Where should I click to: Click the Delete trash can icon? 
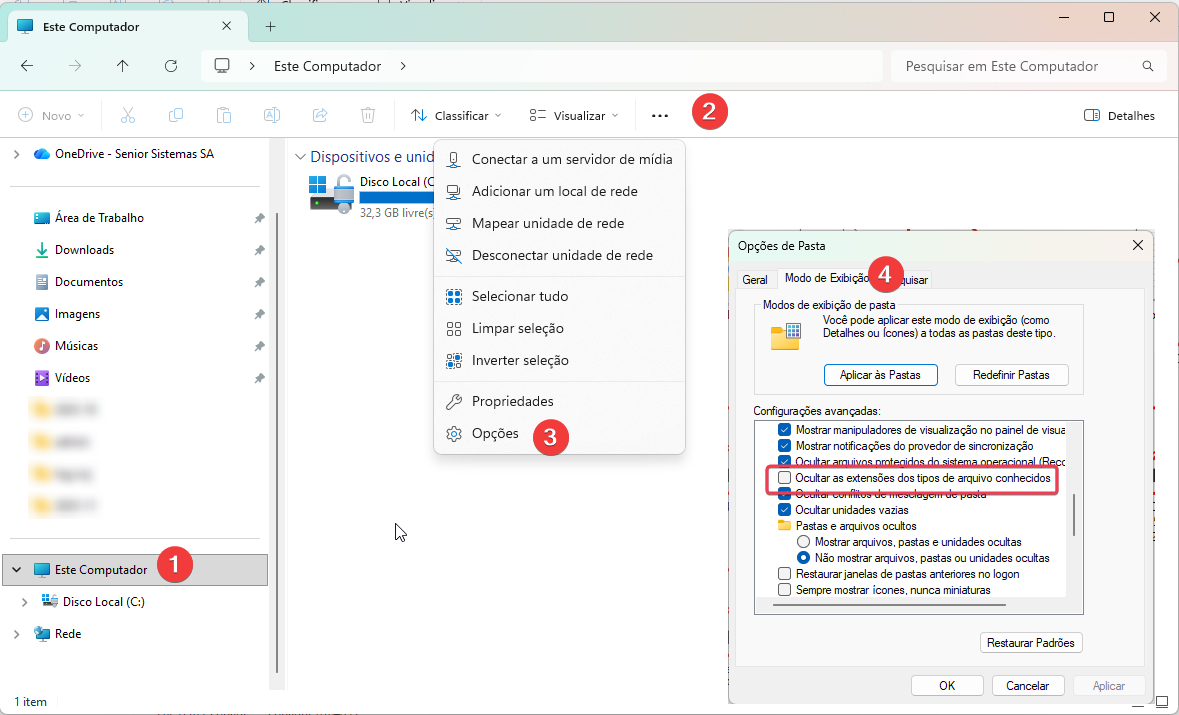click(368, 115)
